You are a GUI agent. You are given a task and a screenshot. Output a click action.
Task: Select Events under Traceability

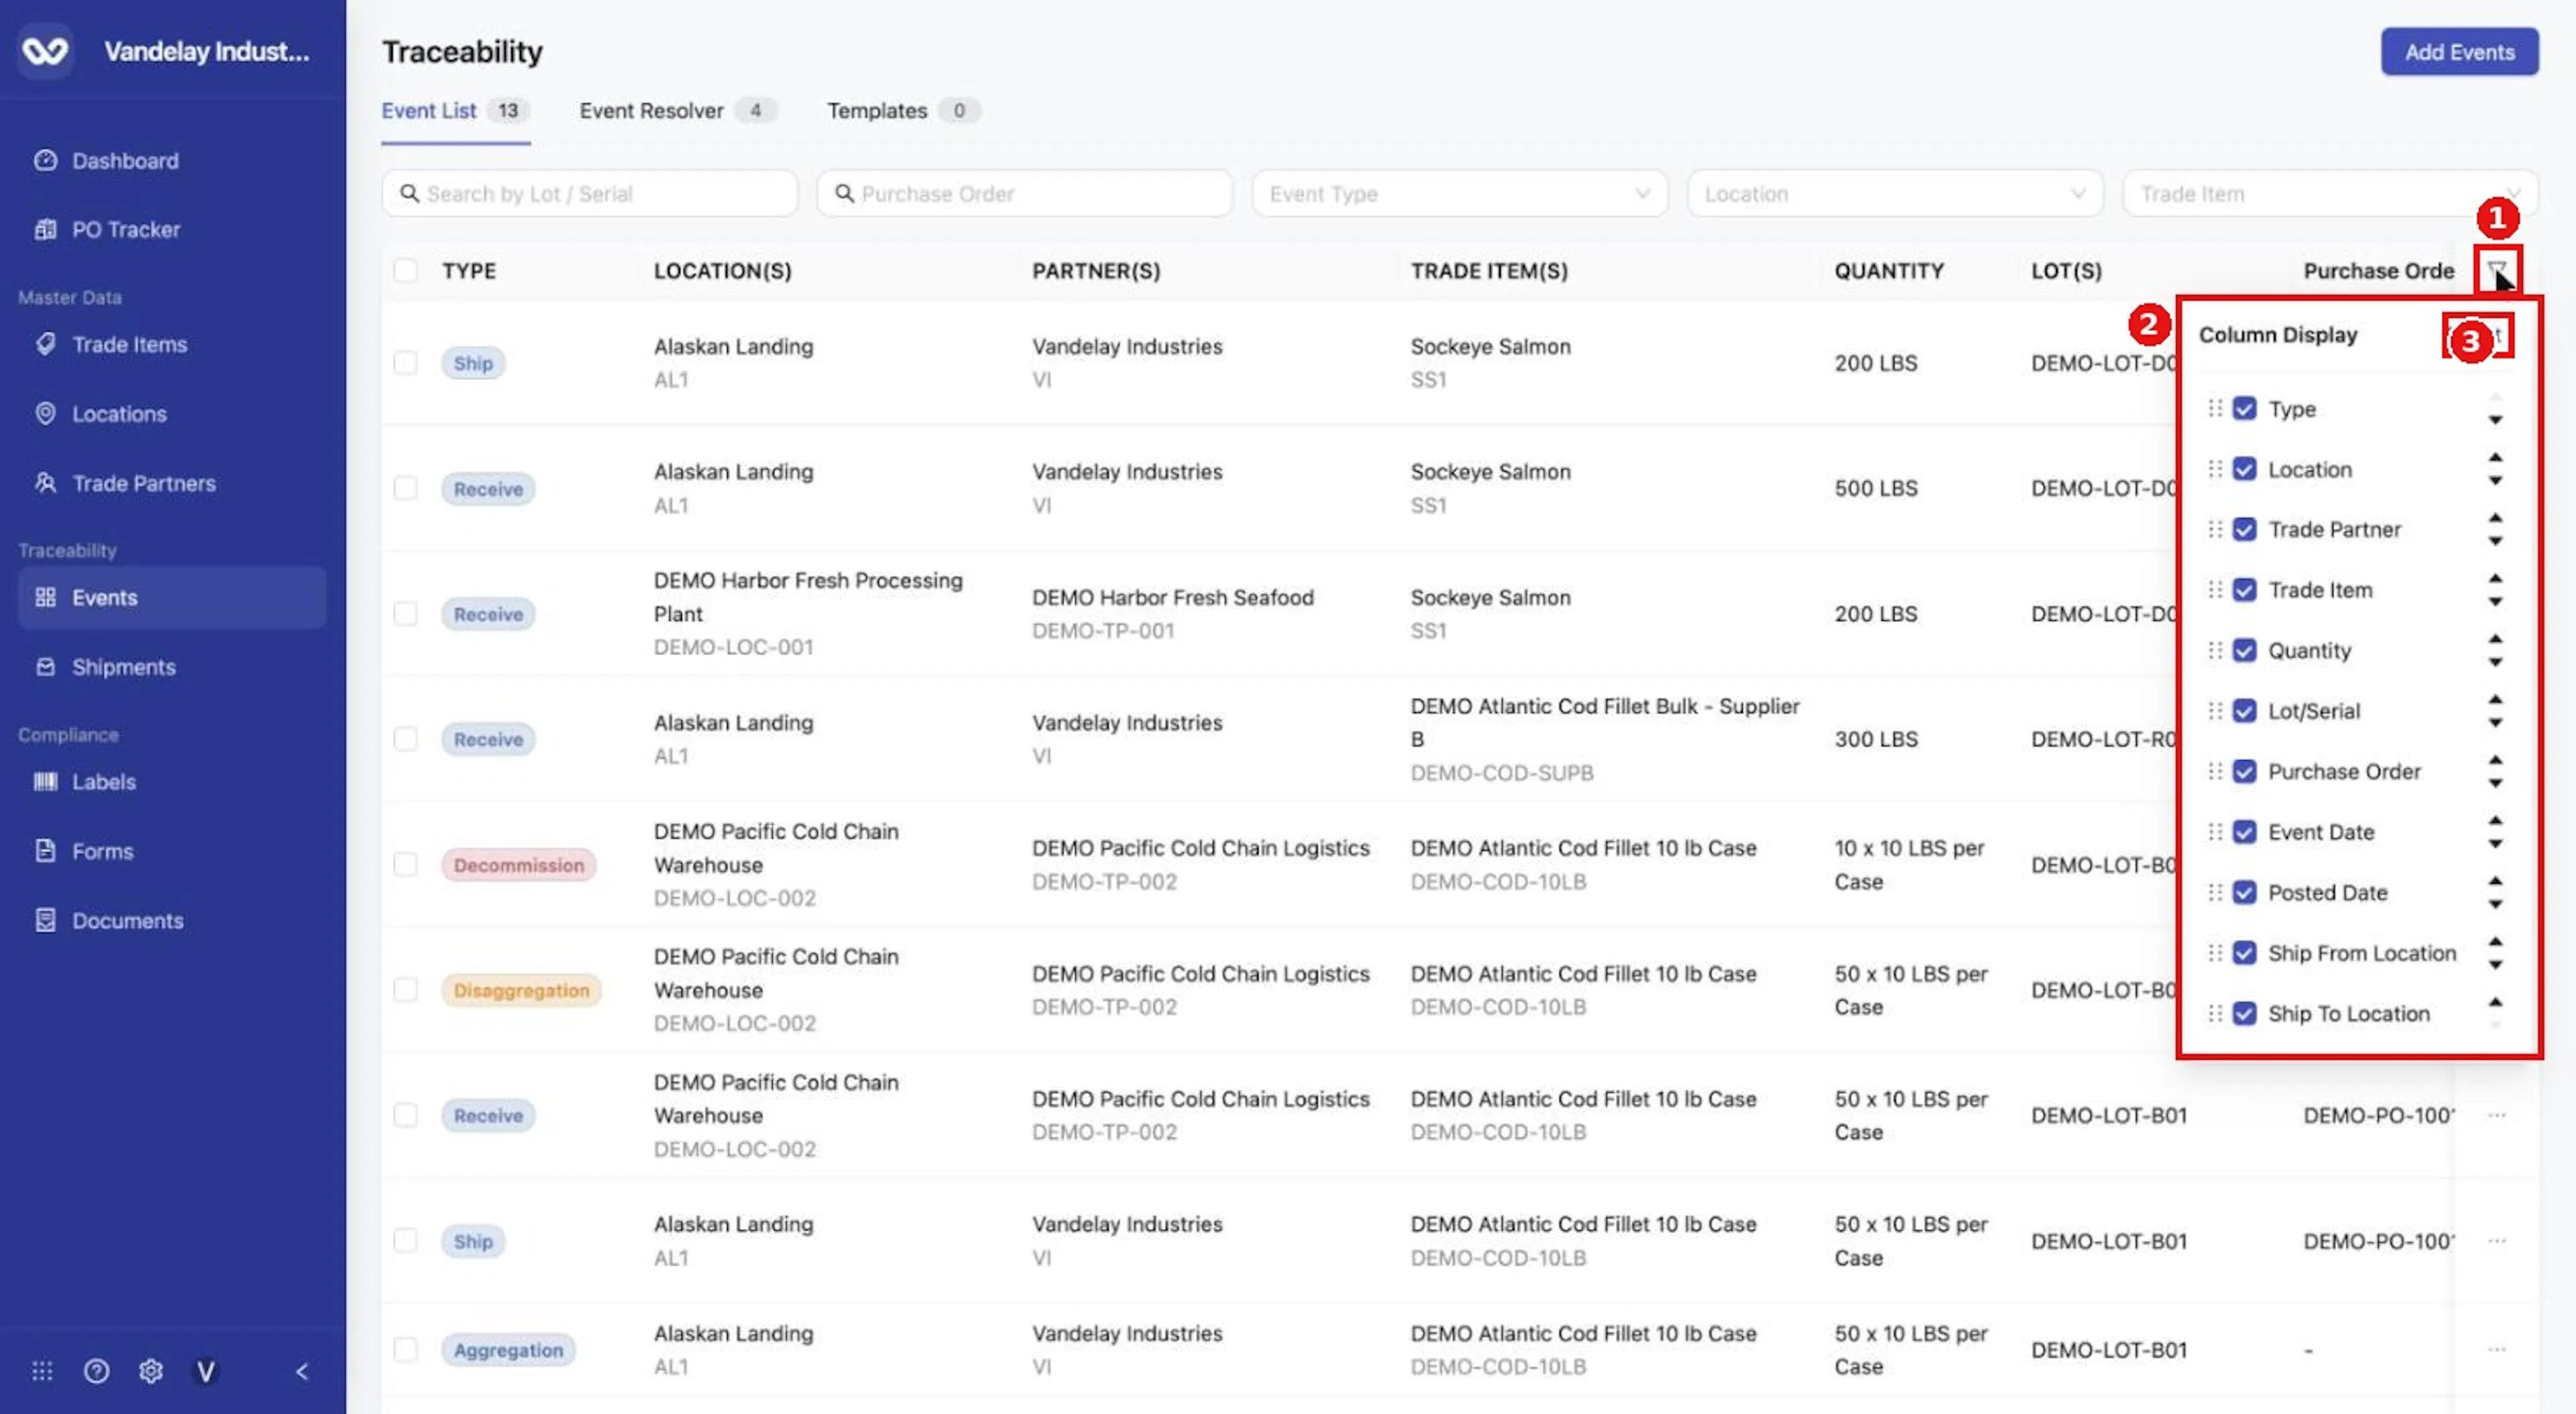[171, 597]
